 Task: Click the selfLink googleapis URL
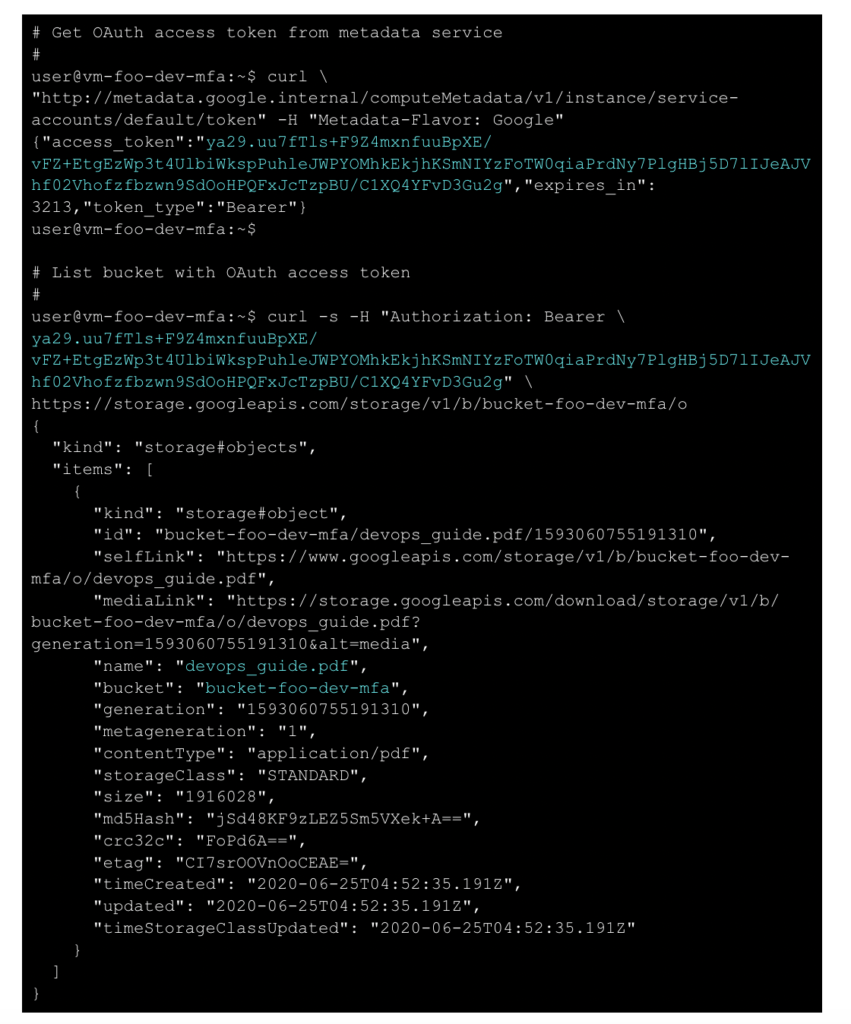pyautogui.click(x=410, y=568)
